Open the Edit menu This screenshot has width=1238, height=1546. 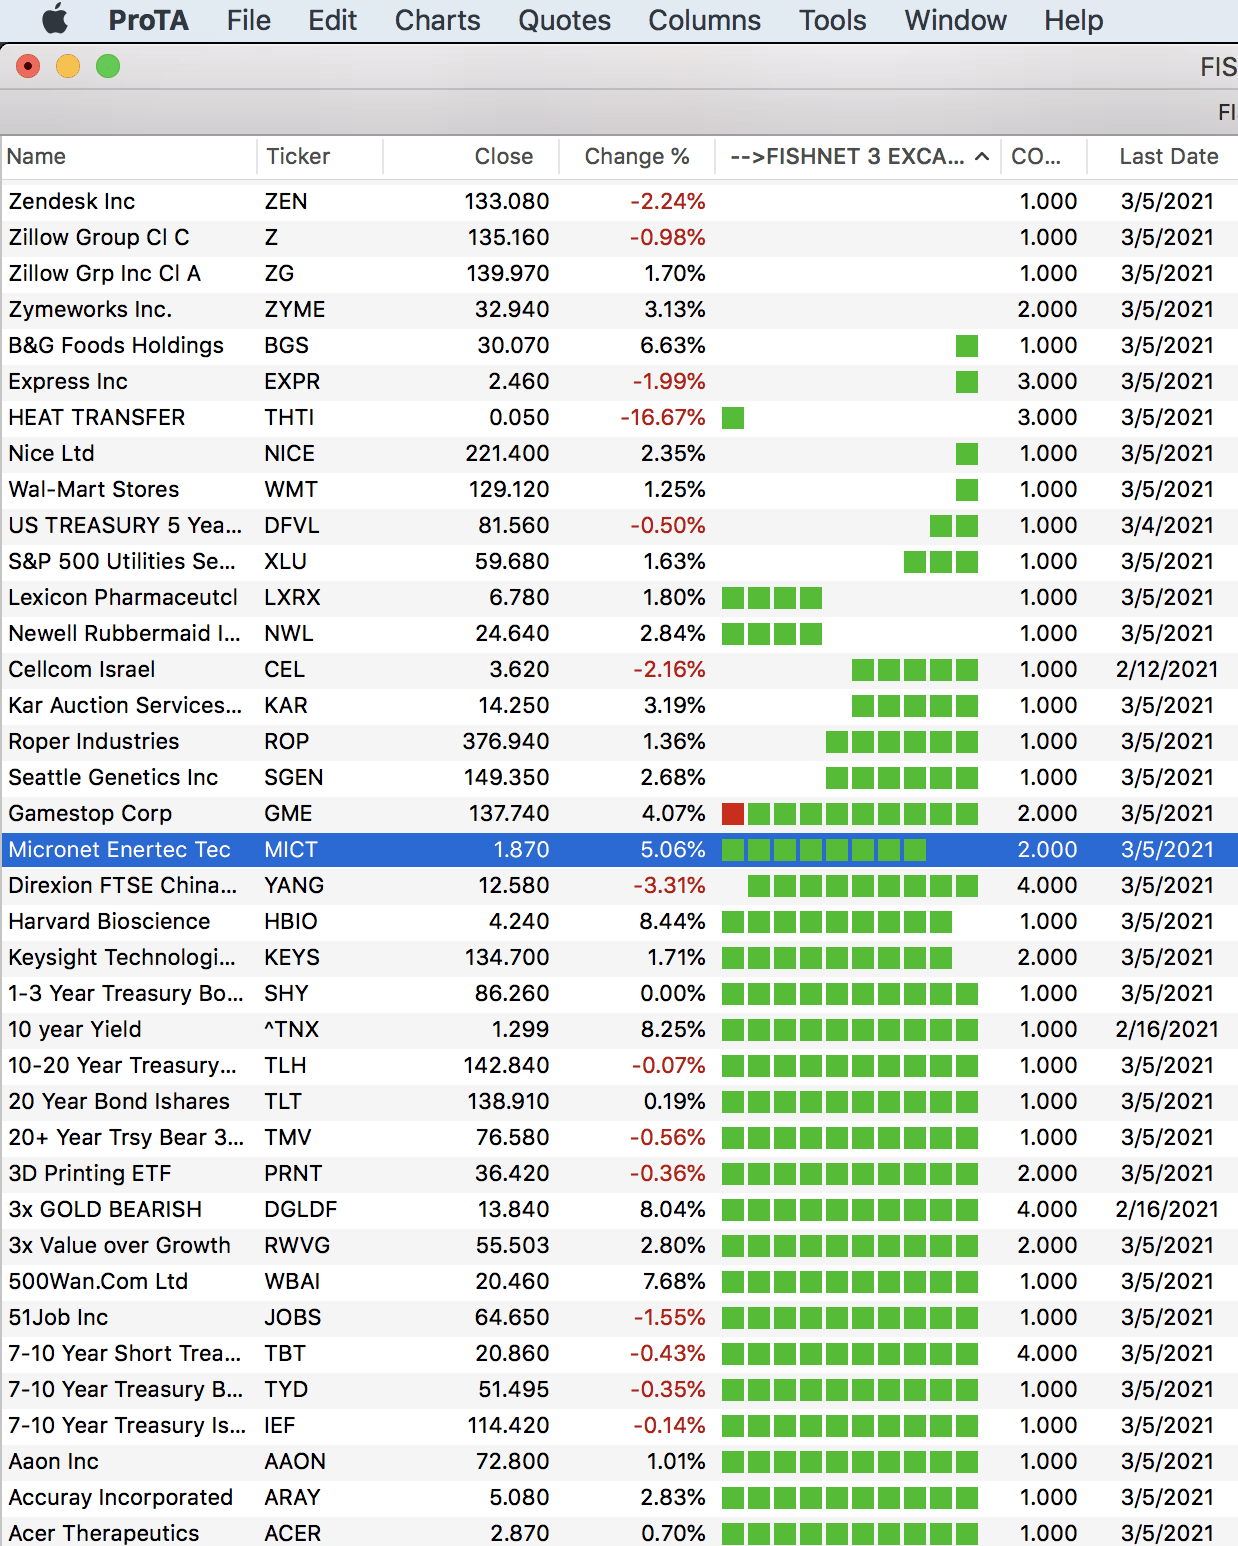coord(332,20)
